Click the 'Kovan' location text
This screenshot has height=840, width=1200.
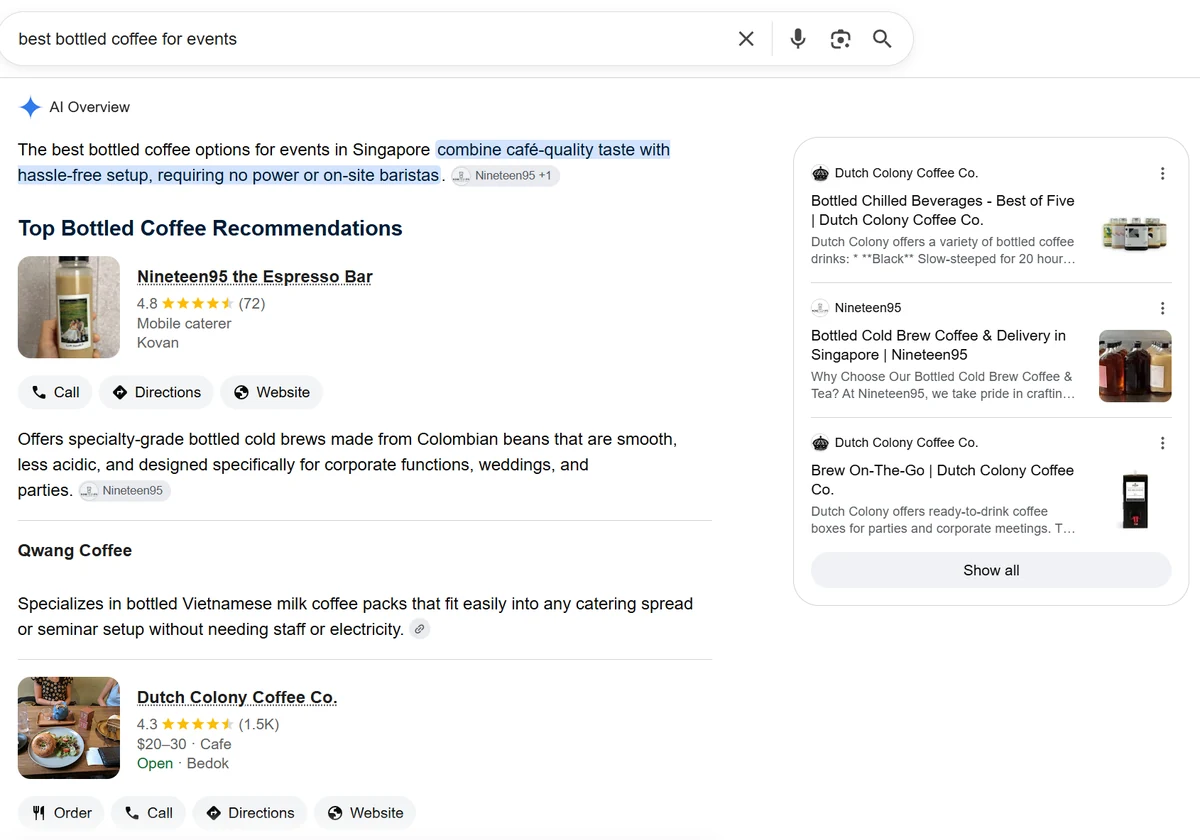click(x=158, y=342)
